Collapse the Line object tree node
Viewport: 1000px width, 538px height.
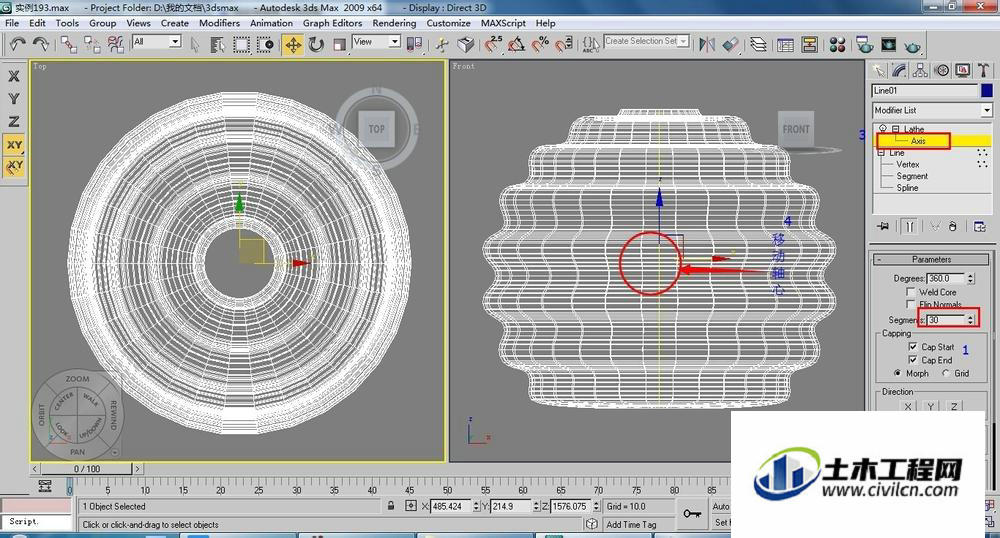(x=881, y=153)
